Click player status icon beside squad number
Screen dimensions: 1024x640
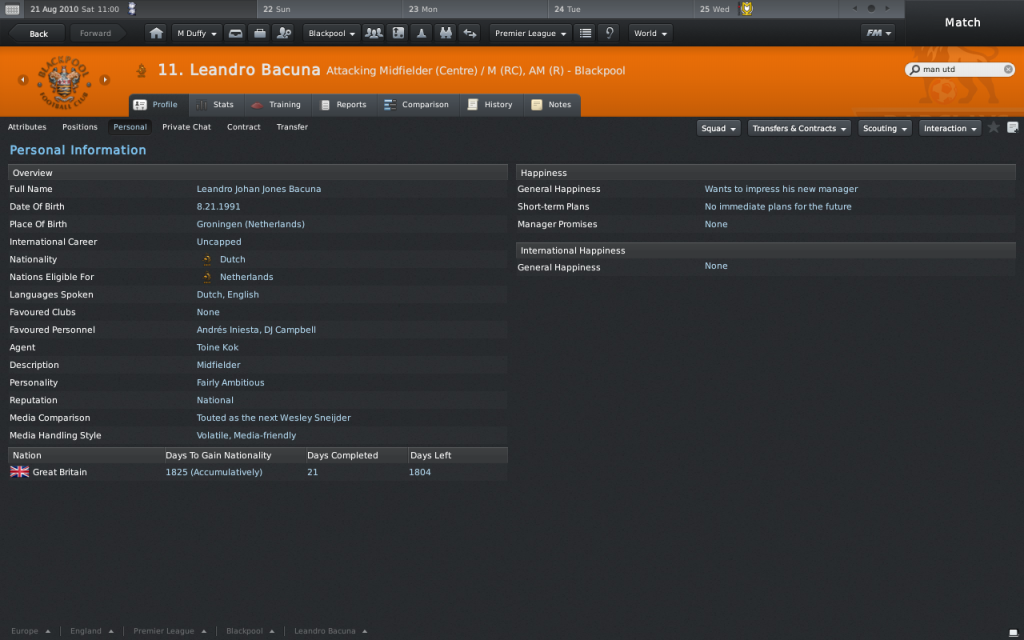pyautogui.click(x=141, y=70)
